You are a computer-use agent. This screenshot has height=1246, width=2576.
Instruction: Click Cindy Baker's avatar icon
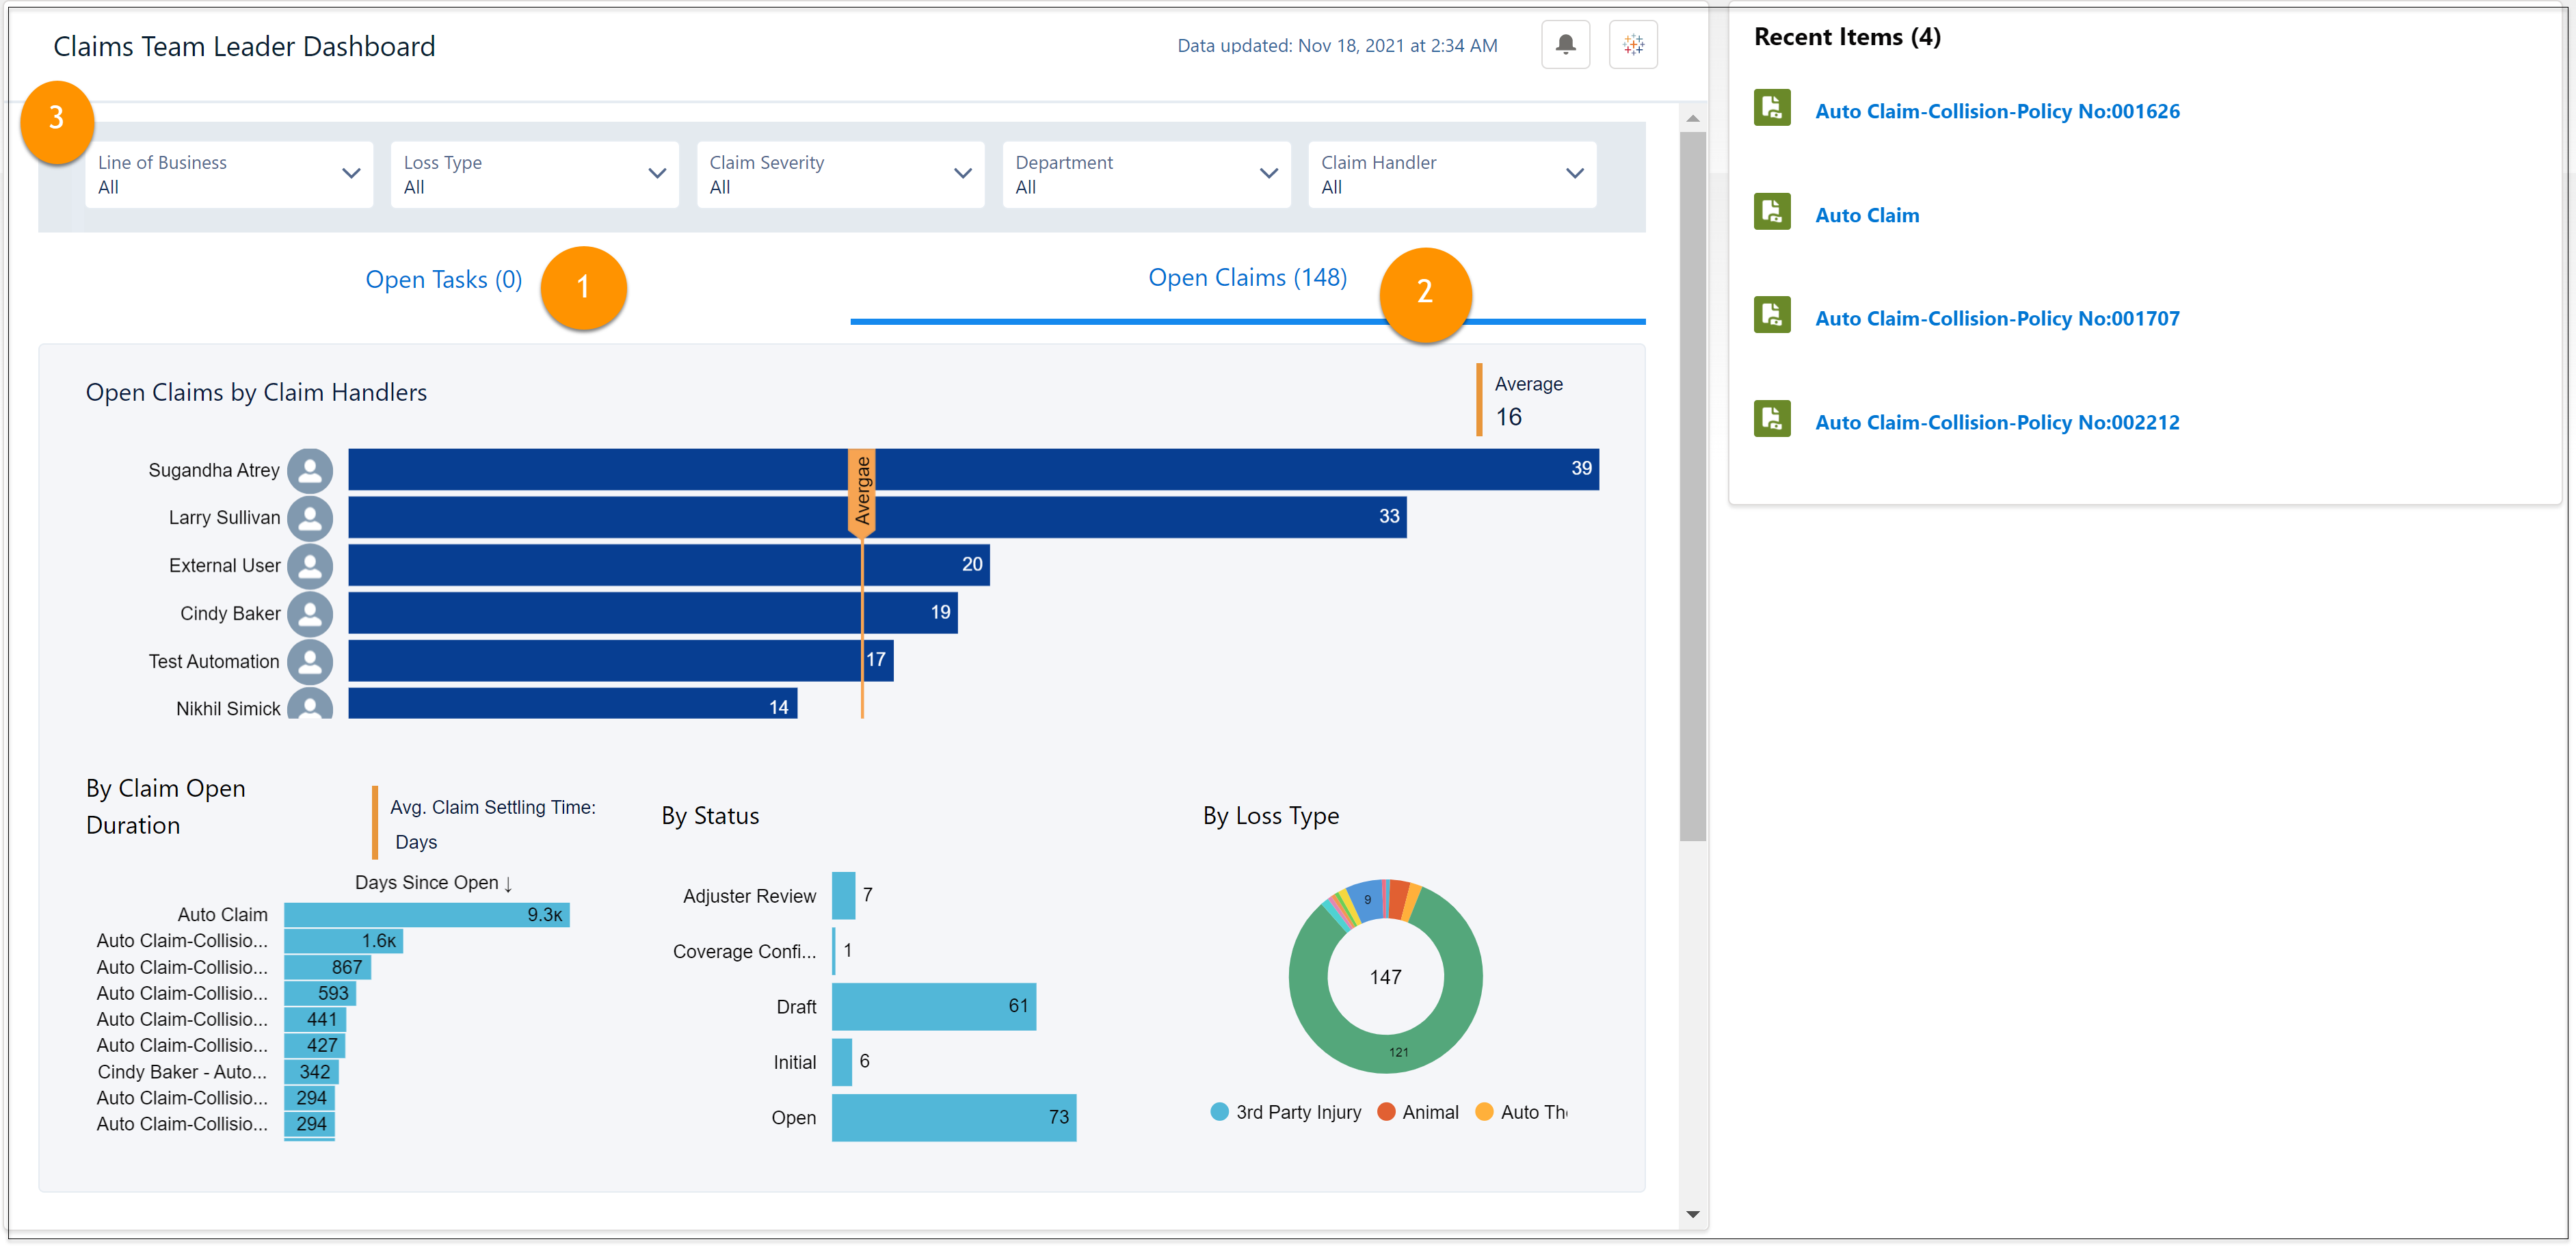tap(310, 614)
